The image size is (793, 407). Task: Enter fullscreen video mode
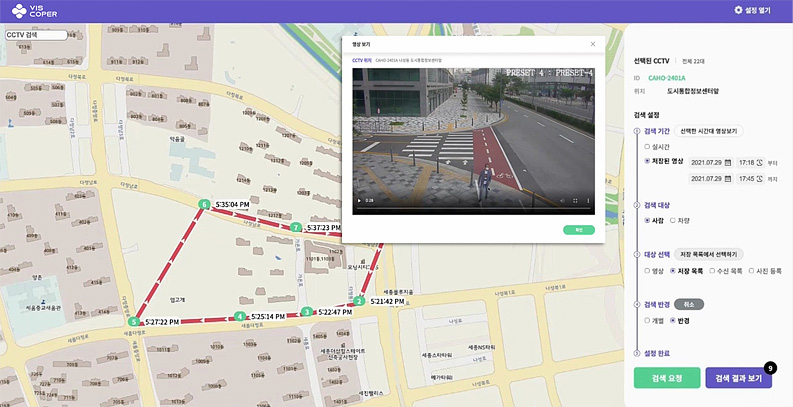(x=574, y=200)
